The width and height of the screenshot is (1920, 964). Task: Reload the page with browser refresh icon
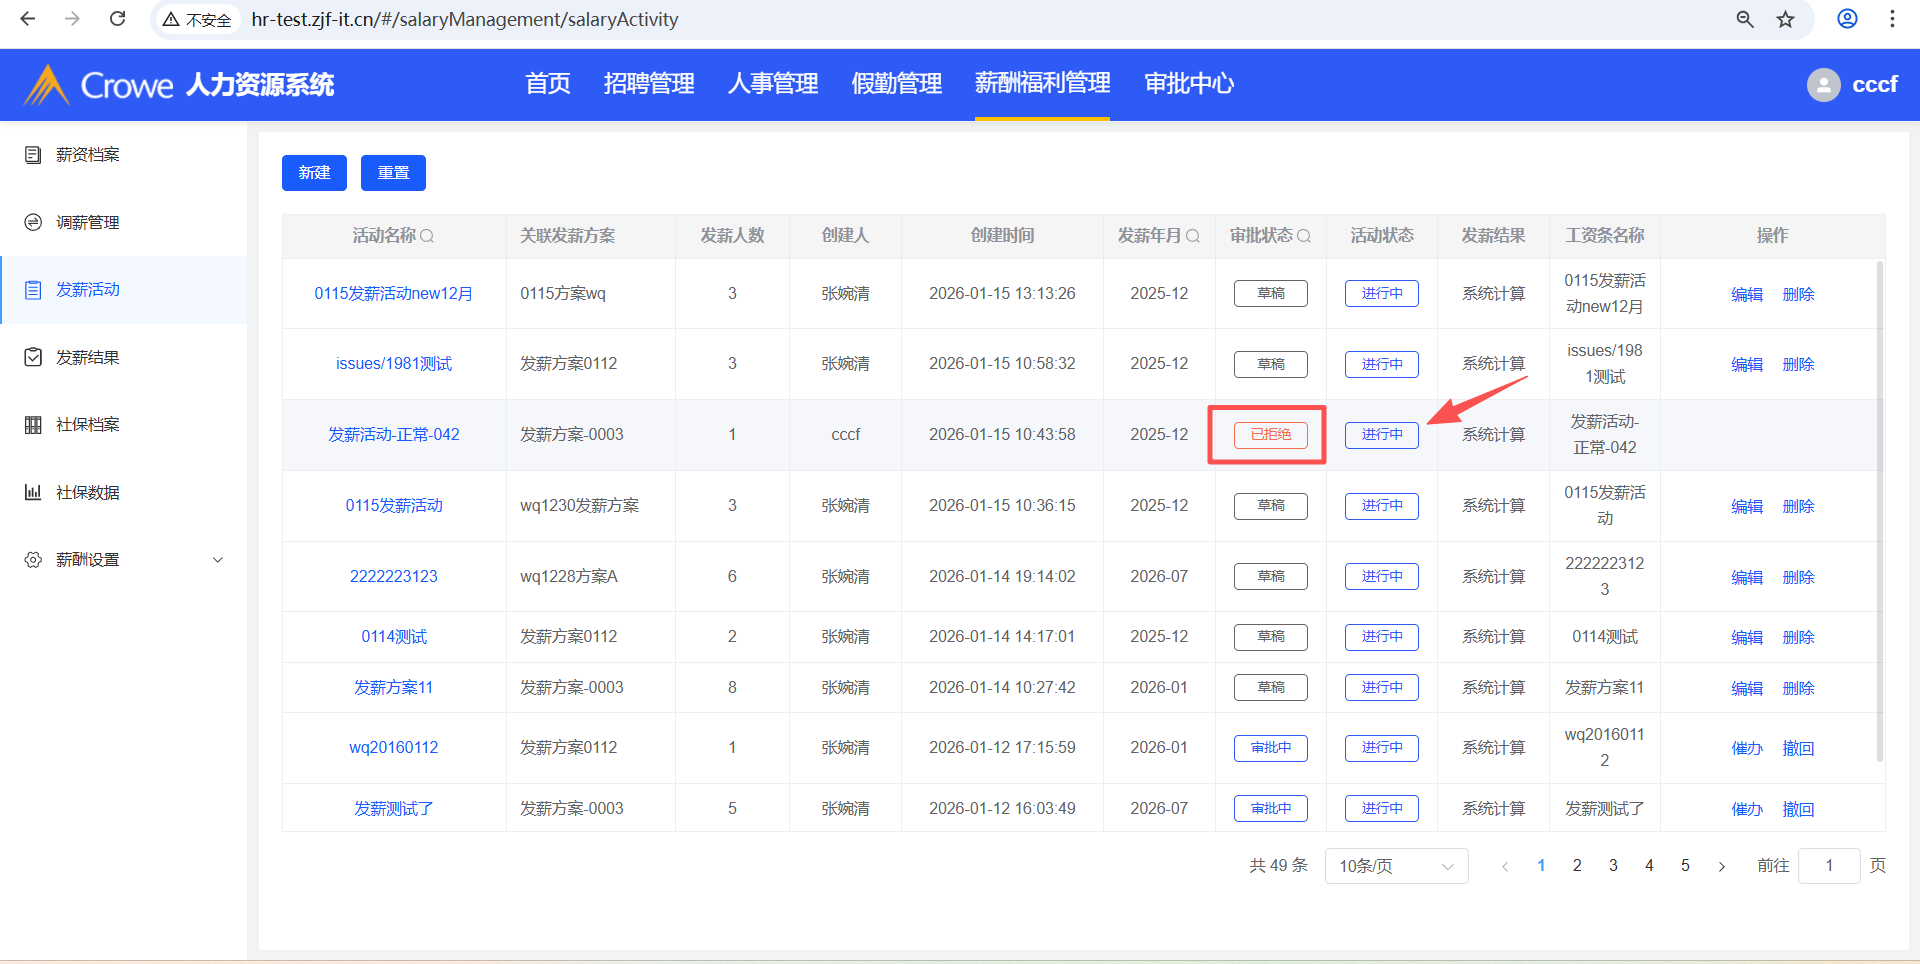tap(117, 19)
